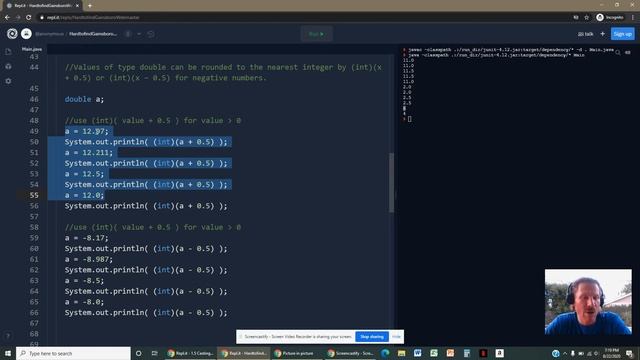The width and height of the screenshot is (640, 360).
Task: Switch to Picture in picture taskbar window
Action: [296, 353]
